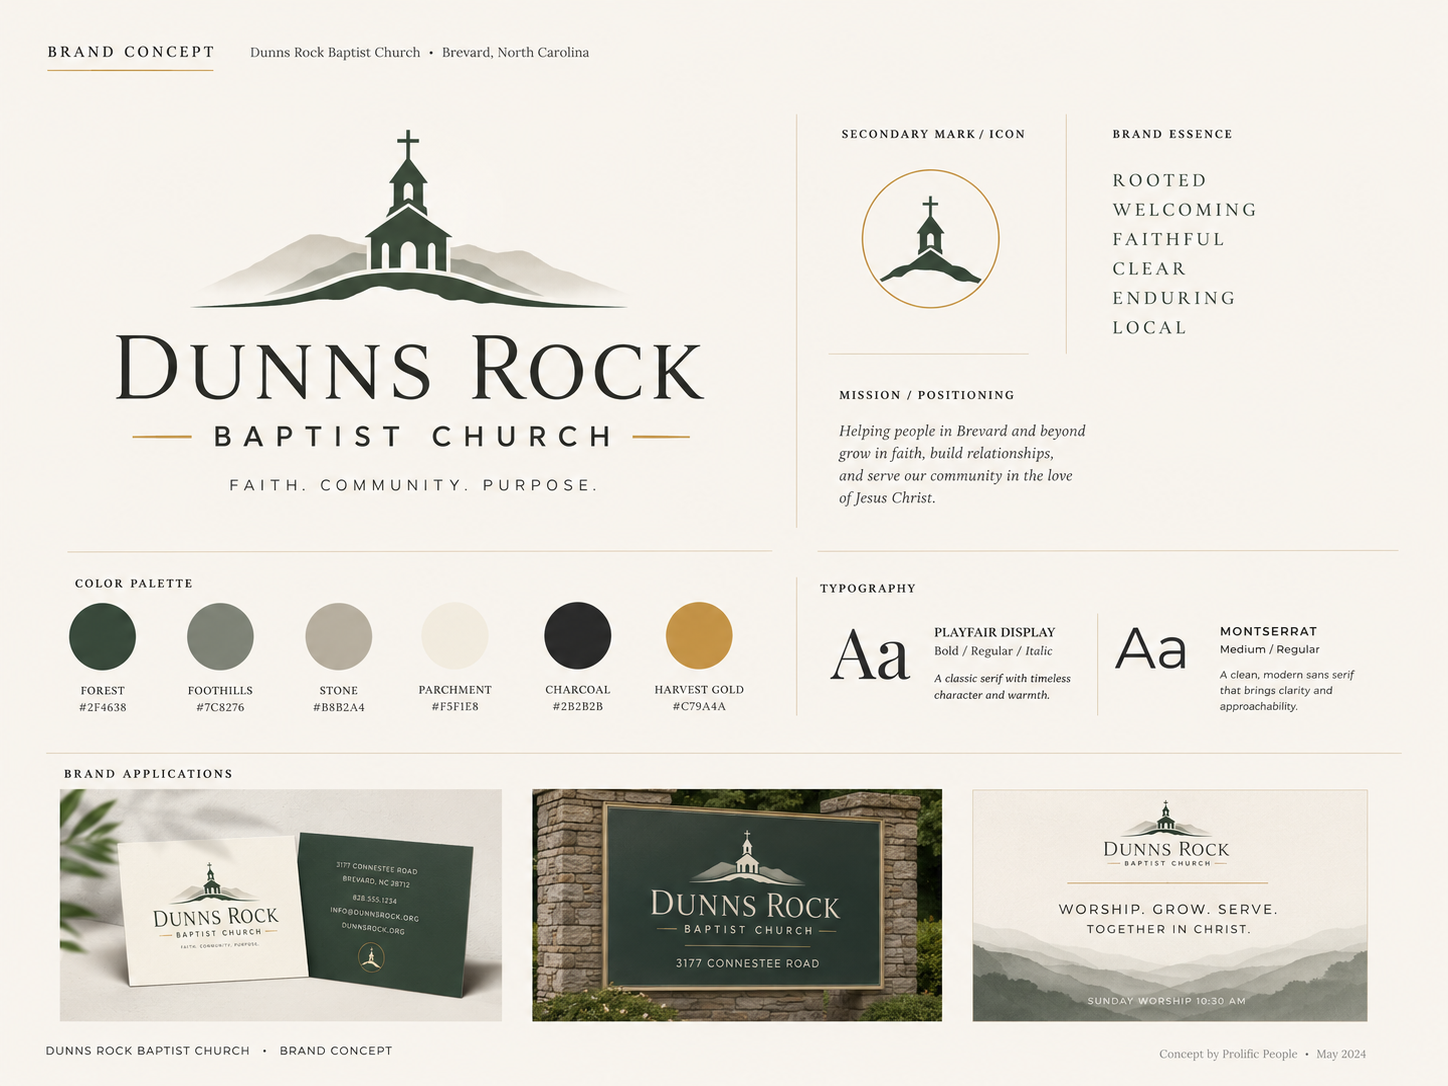Viewport: 1448px width, 1086px height.
Task: Click the 'COLOR PALETTE' heading
Action: (134, 583)
